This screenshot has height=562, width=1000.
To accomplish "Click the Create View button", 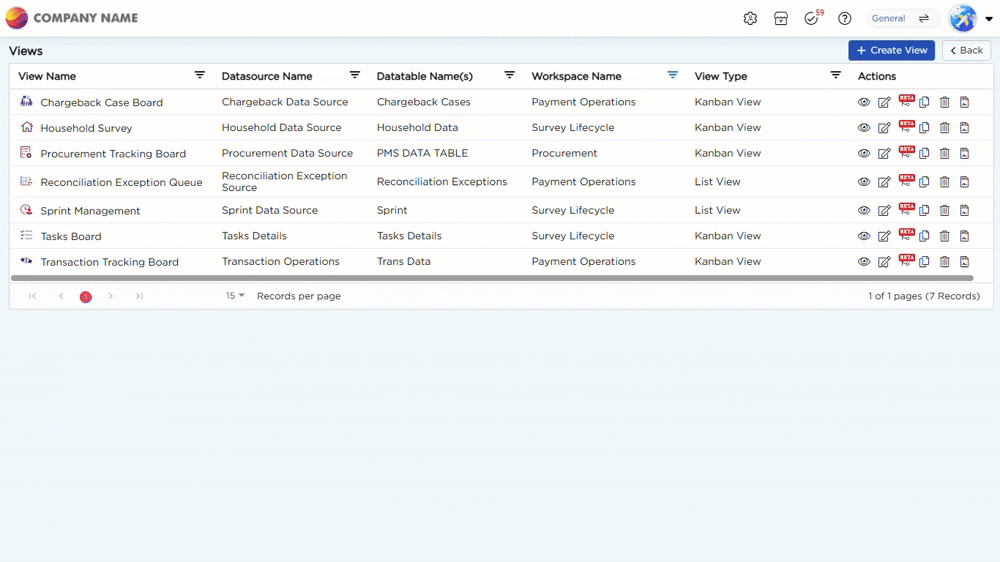I will point(892,50).
